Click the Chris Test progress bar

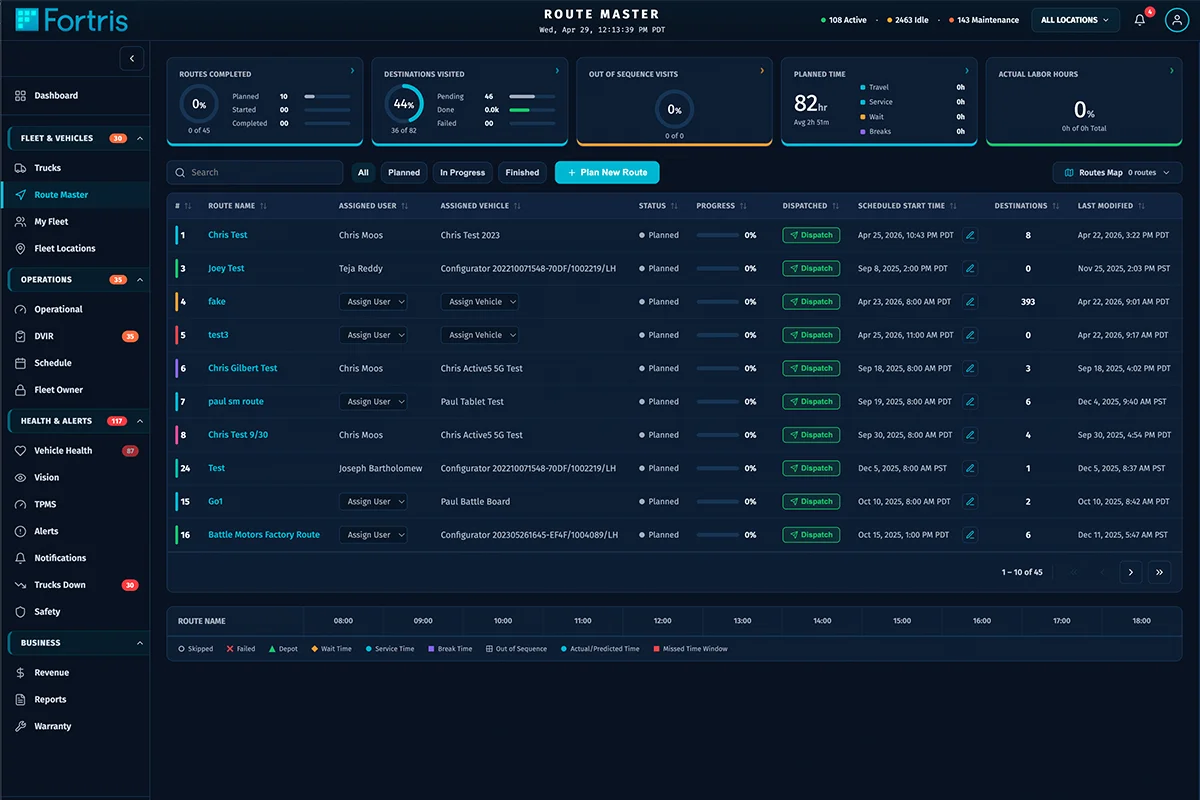(x=718, y=235)
